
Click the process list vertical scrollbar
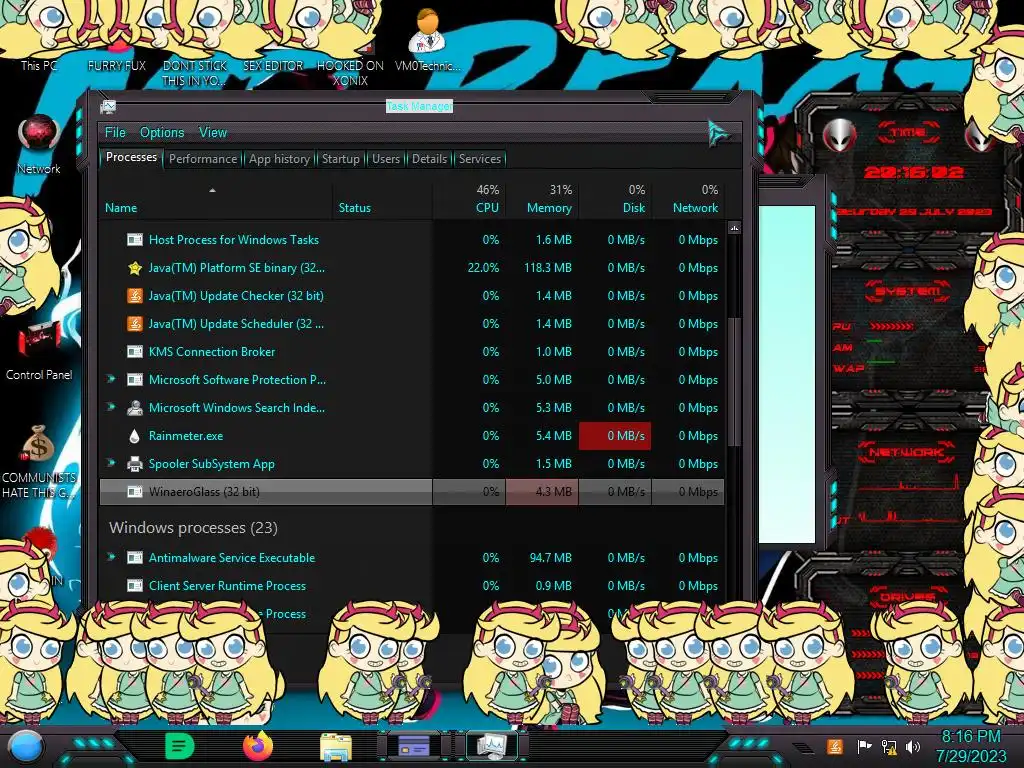coord(734,382)
